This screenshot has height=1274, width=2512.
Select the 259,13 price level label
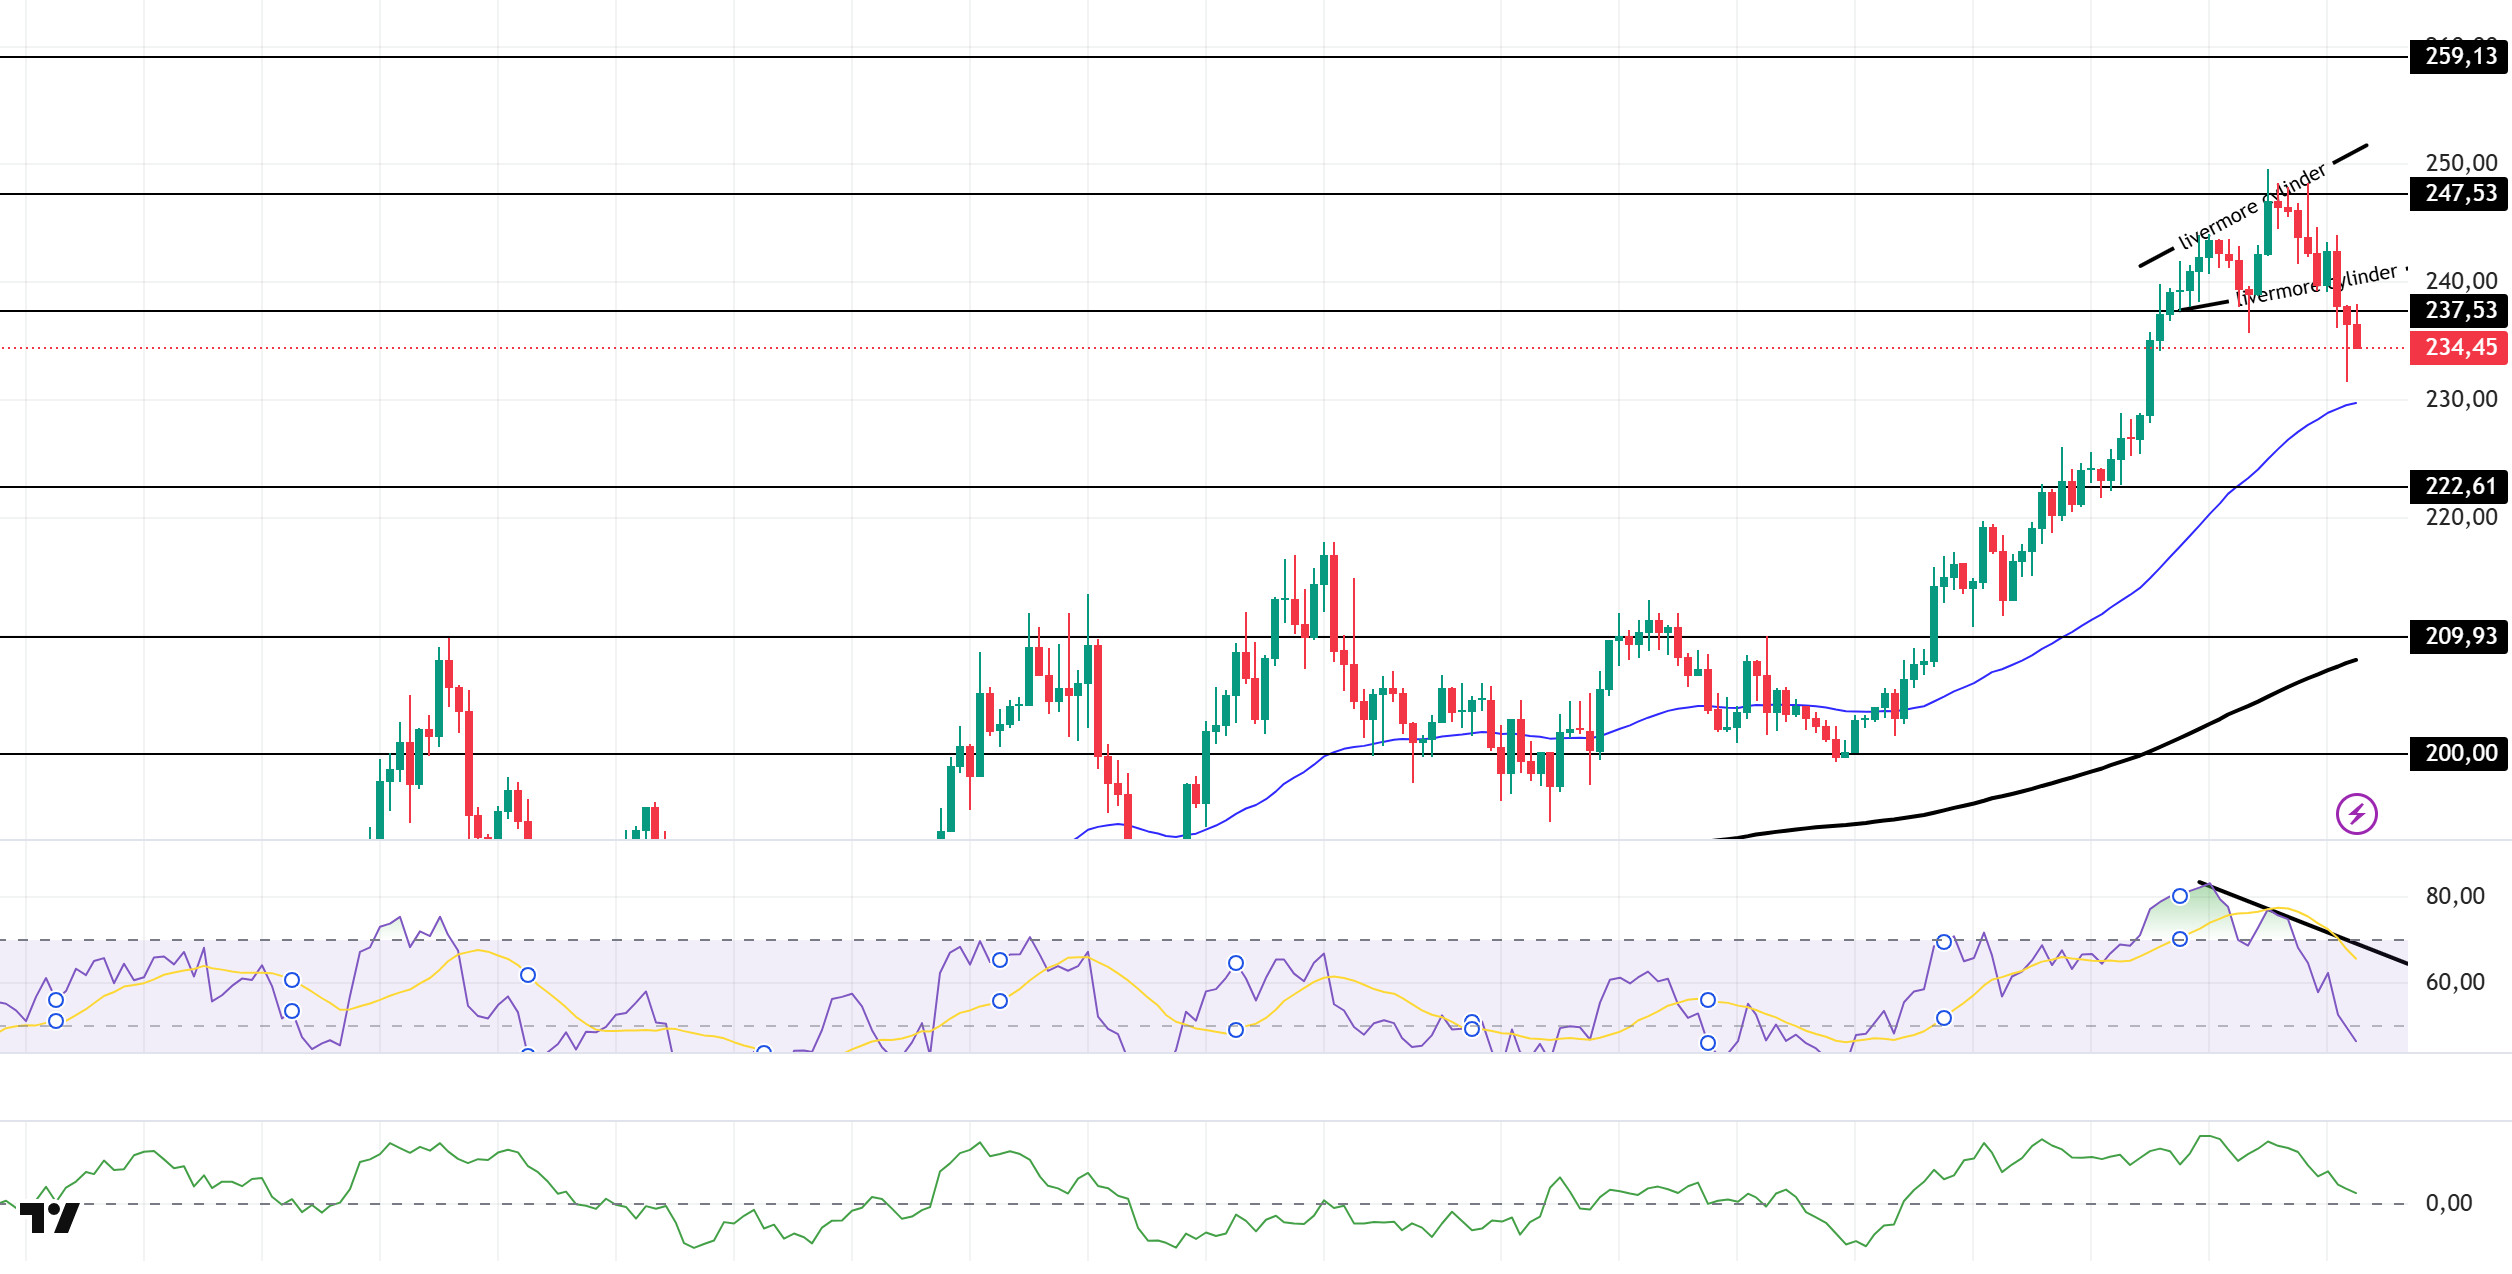click(2460, 57)
